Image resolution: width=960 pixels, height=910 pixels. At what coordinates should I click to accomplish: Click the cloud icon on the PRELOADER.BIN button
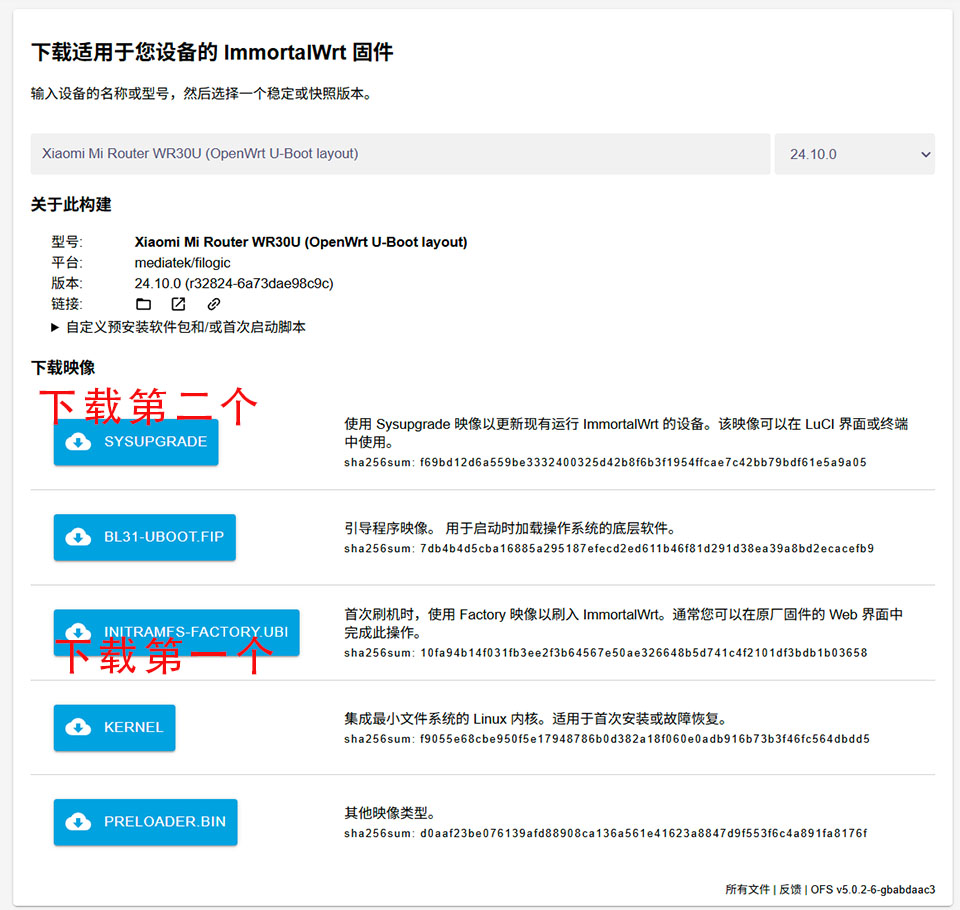[79, 823]
